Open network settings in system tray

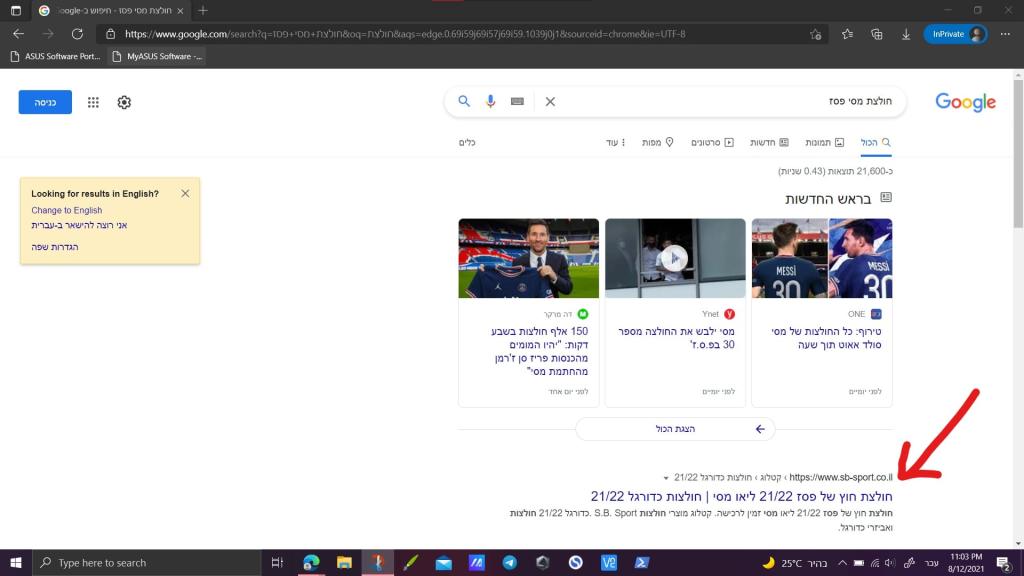point(874,562)
